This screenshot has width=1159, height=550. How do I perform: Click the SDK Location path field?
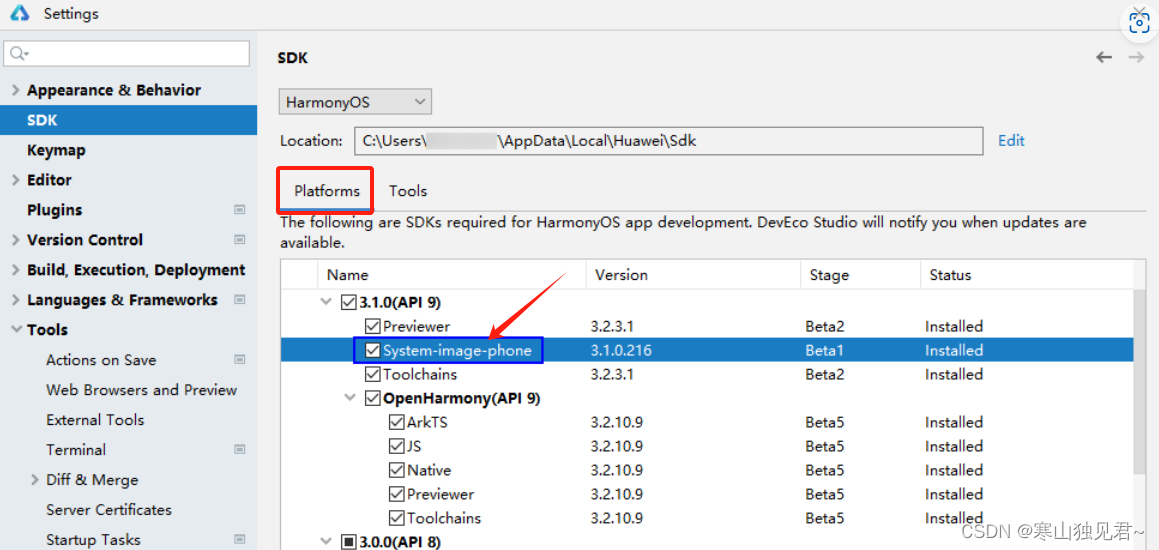668,141
